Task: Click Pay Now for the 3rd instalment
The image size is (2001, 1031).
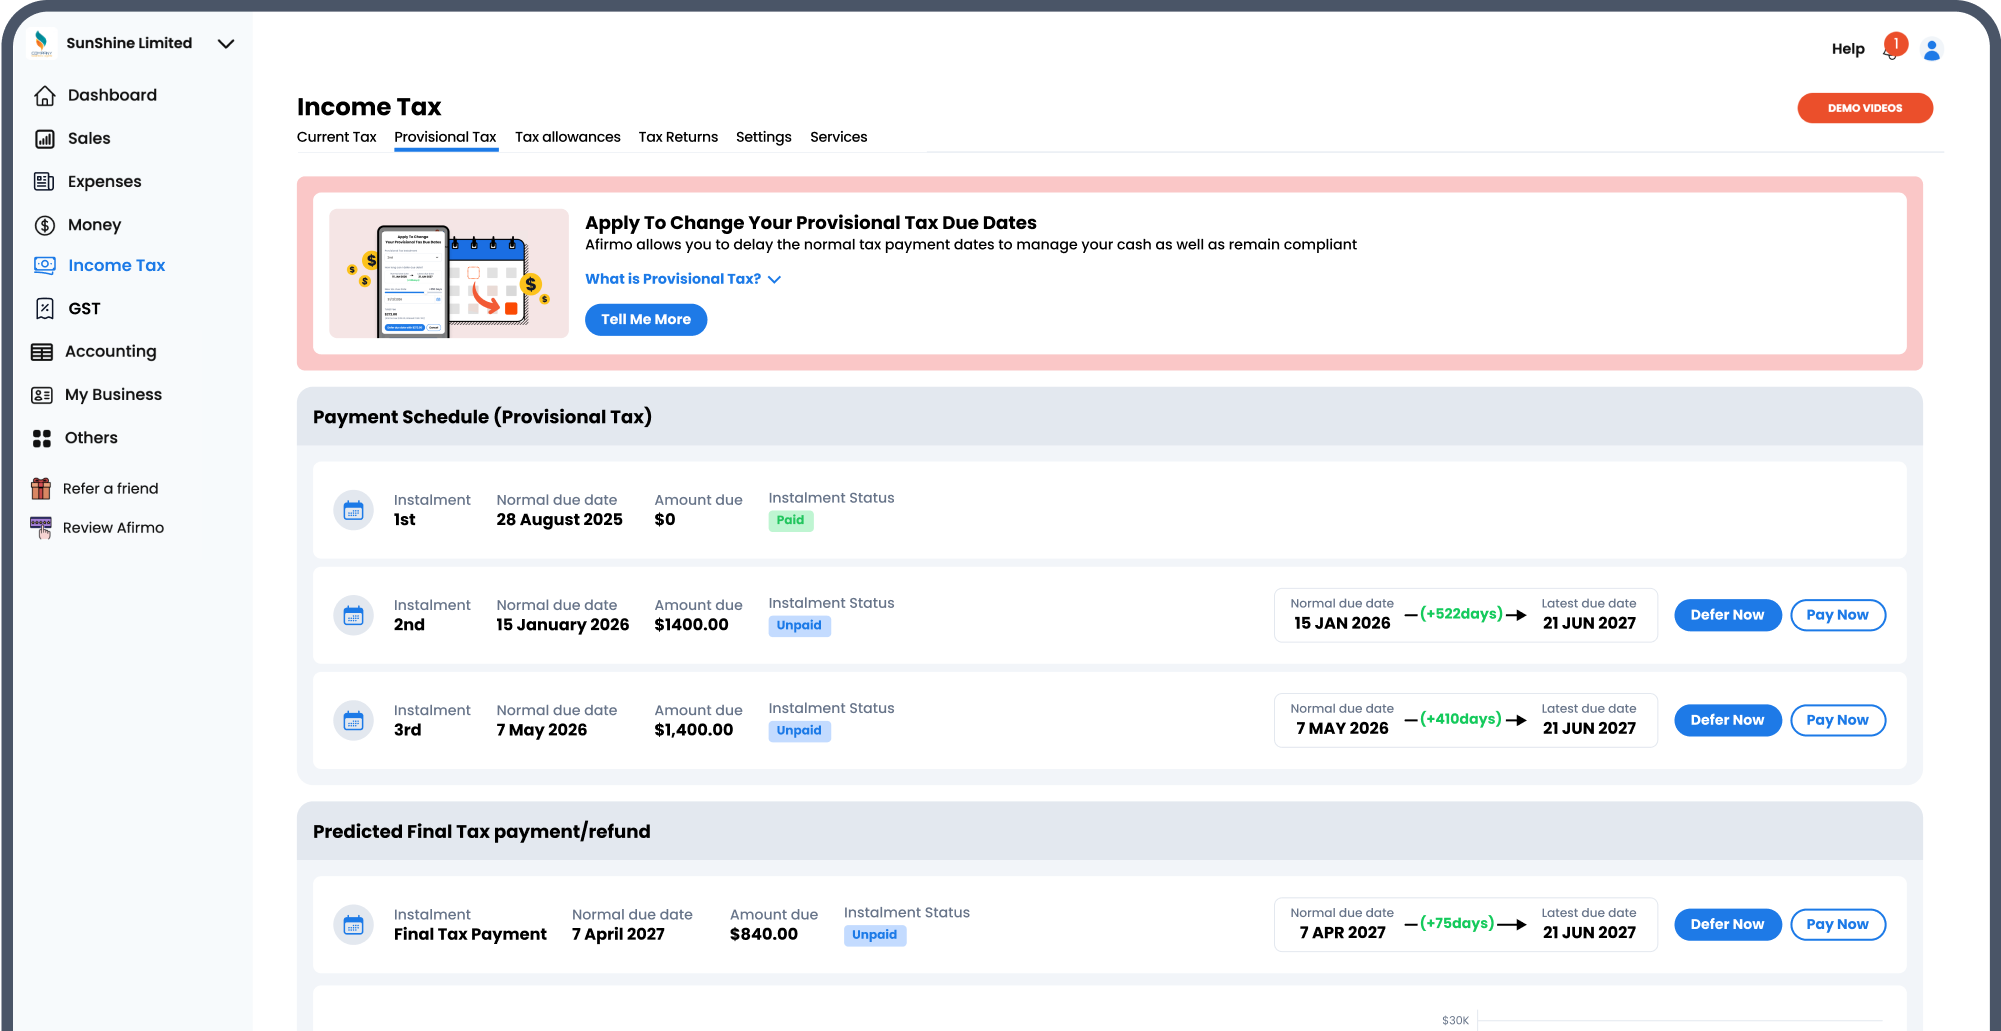Action: pos(1837,720)
